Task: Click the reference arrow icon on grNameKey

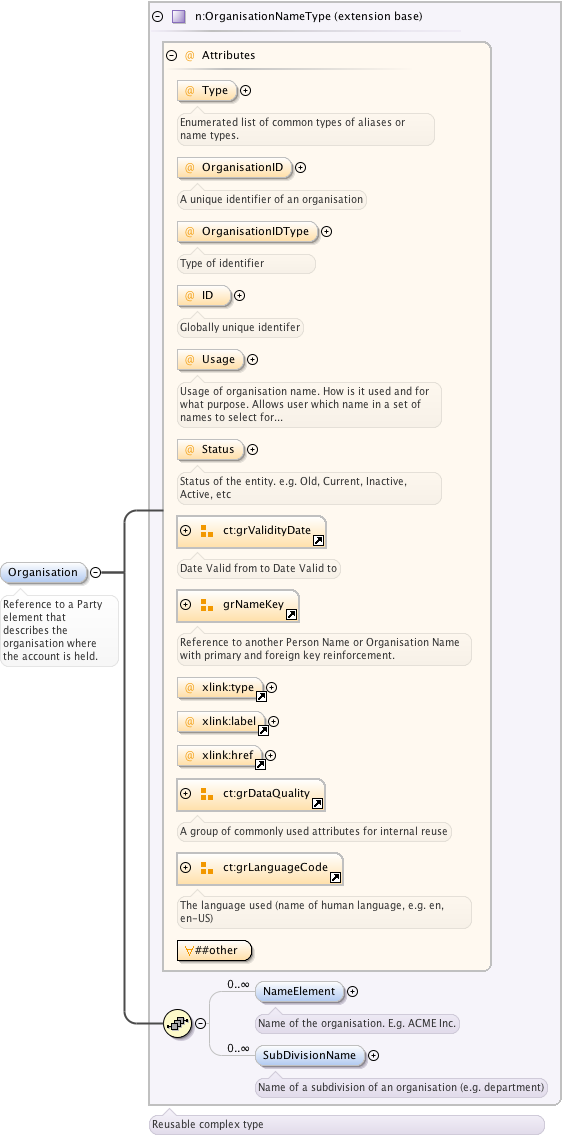Action: (291, 615)
